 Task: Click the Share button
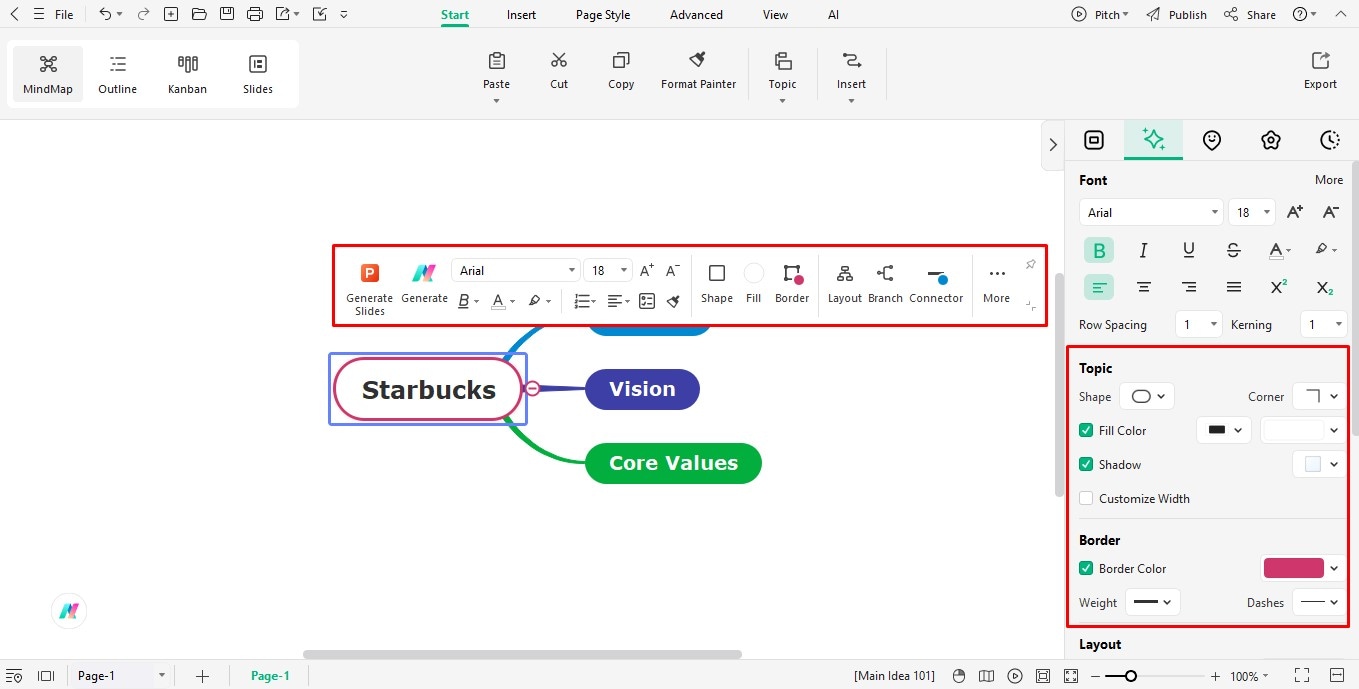coord(1250,15)
